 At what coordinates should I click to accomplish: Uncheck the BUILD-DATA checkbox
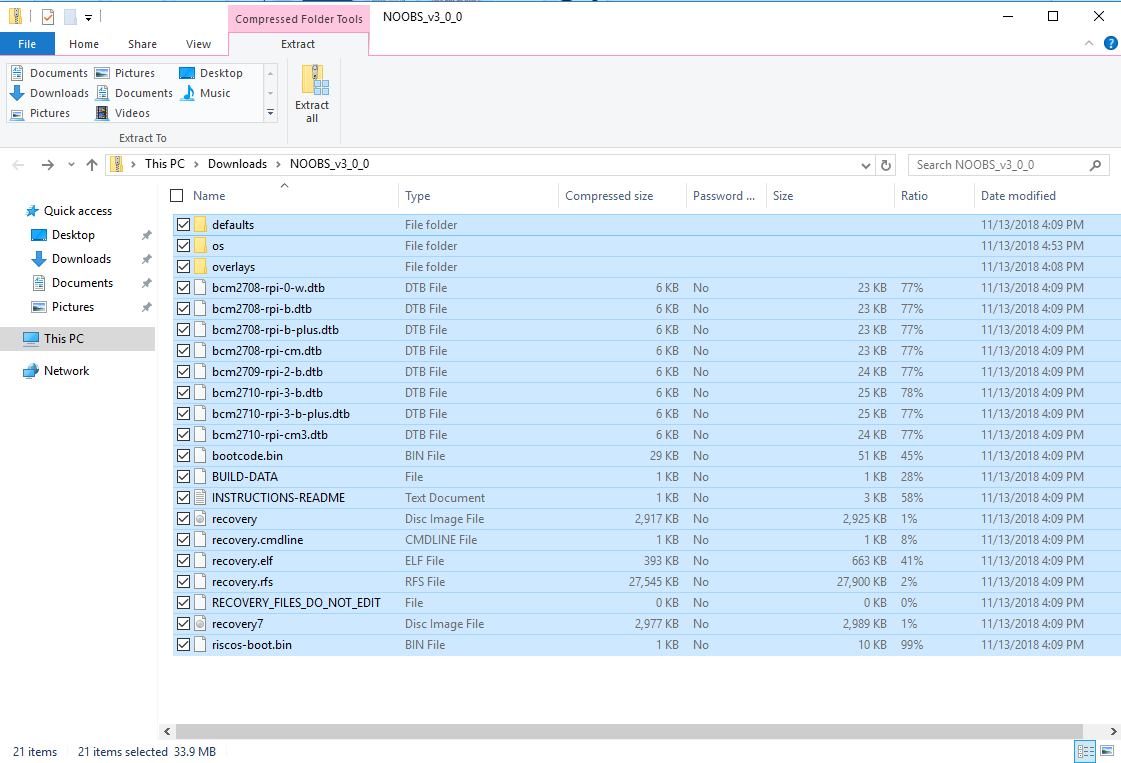[x=183, y=476]
